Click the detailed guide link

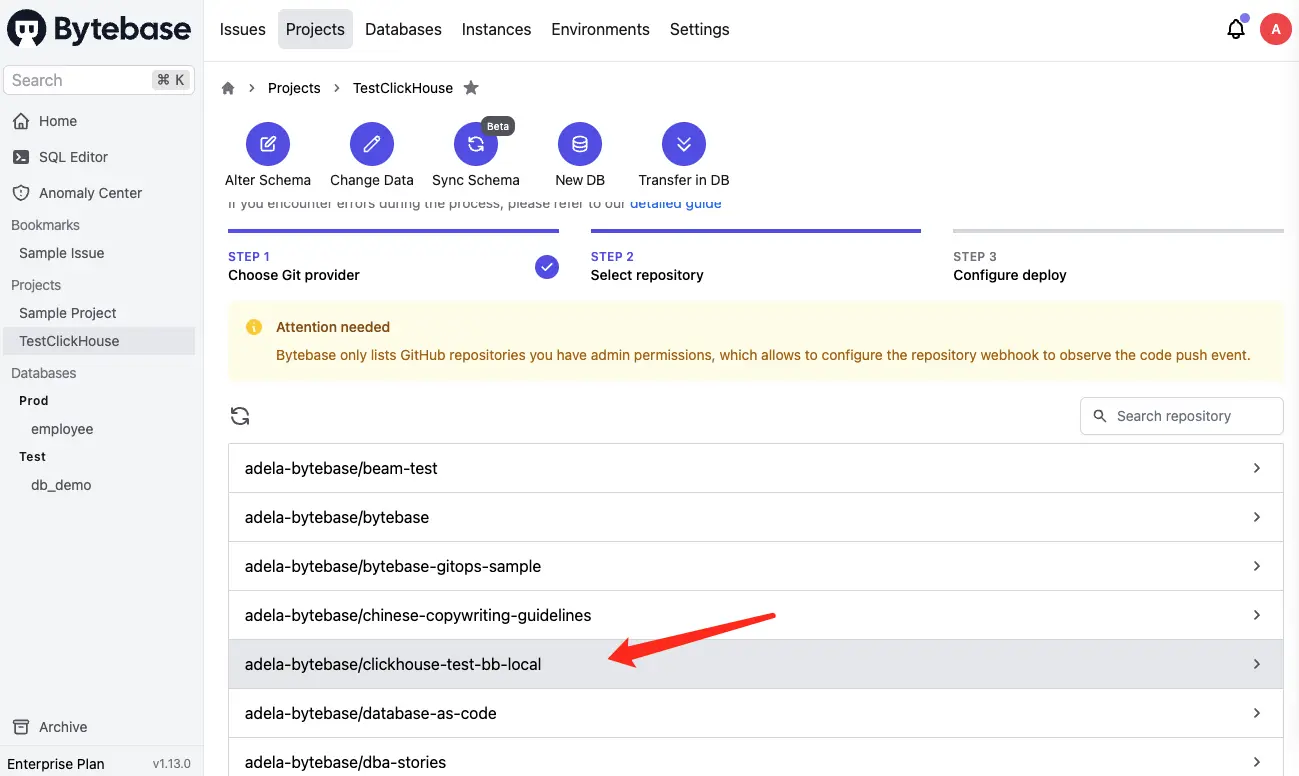click(676, 202)
